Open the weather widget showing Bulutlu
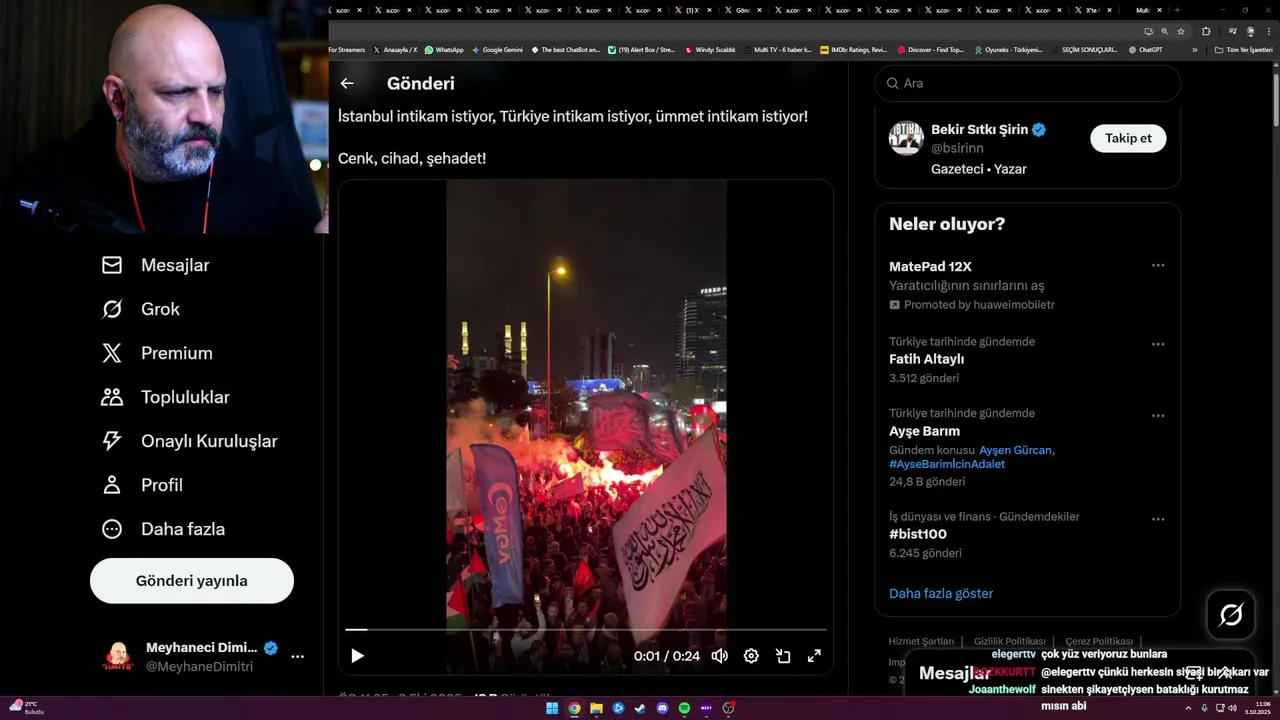The image size is (1280, 720). point(27,707)
